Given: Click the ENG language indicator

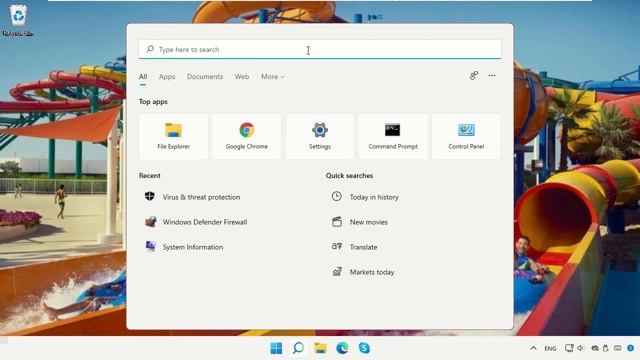Looking at the screenshot, I should [x=550, y=349].
